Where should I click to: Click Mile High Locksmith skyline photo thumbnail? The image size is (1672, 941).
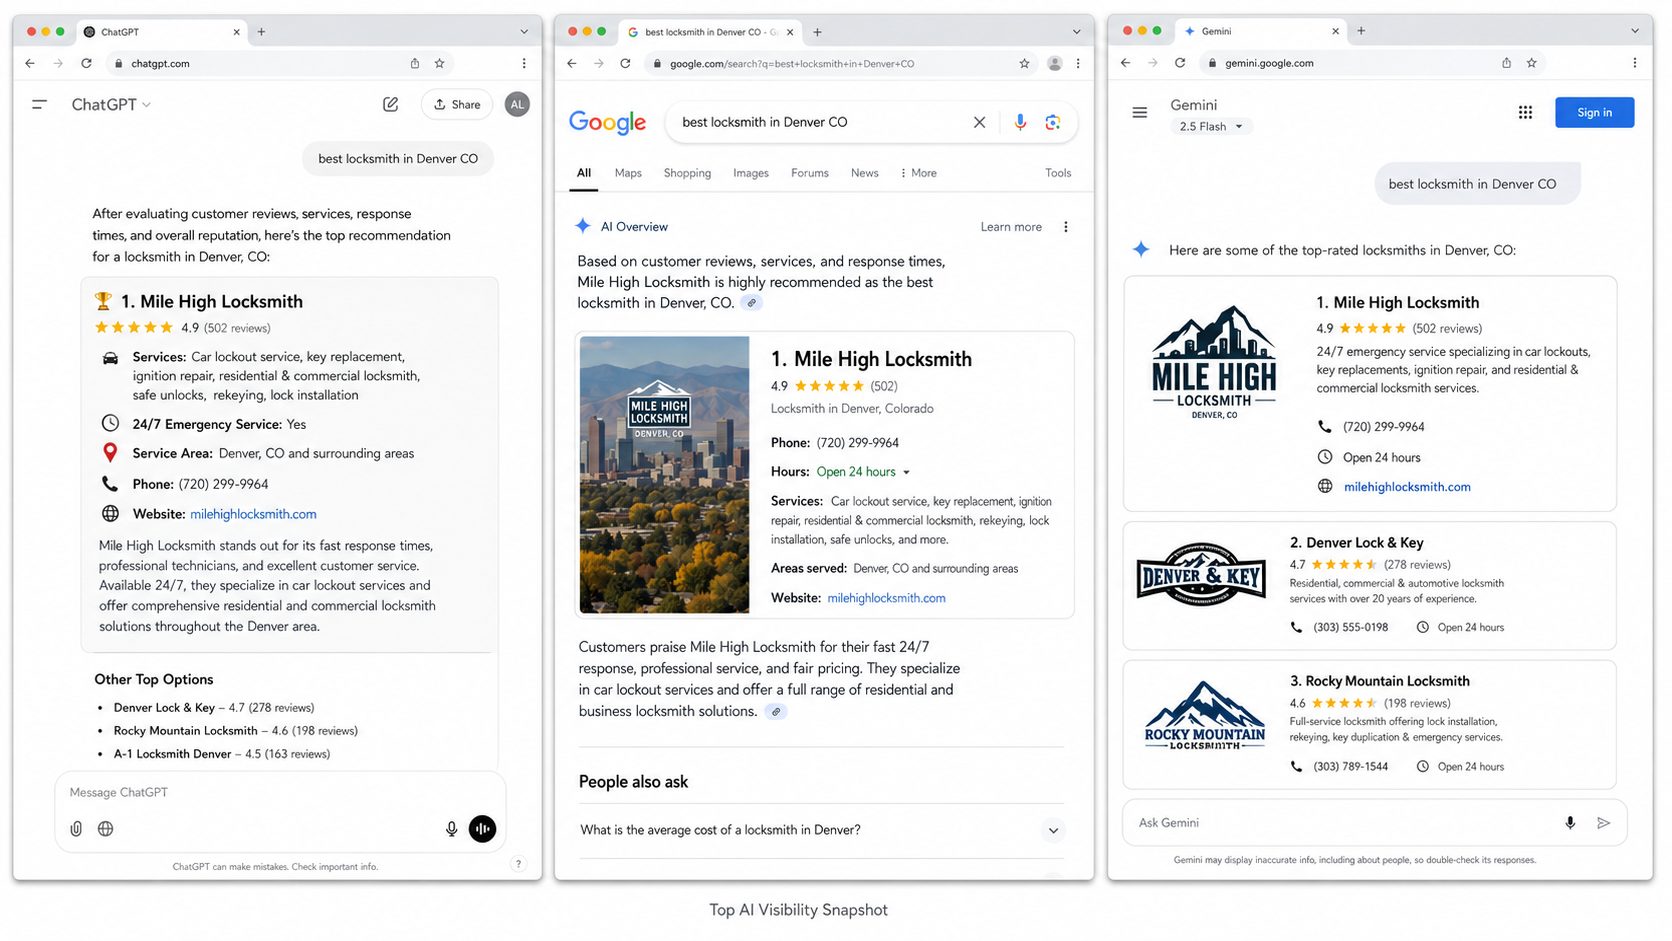pos(664,474)
